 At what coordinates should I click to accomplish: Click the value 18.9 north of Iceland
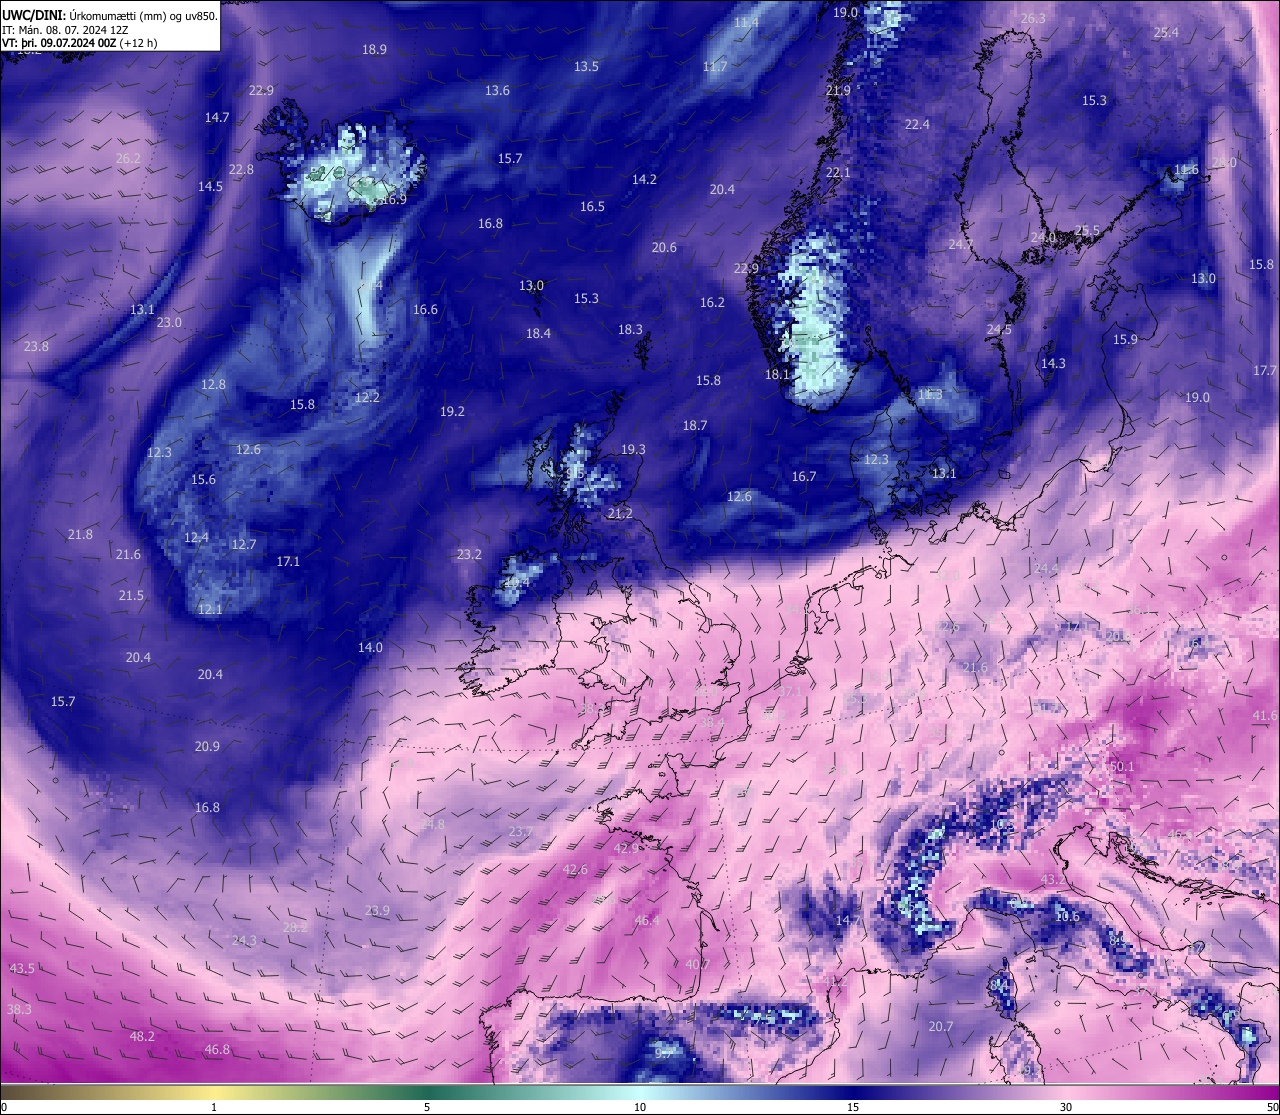(x=374, y=49)
